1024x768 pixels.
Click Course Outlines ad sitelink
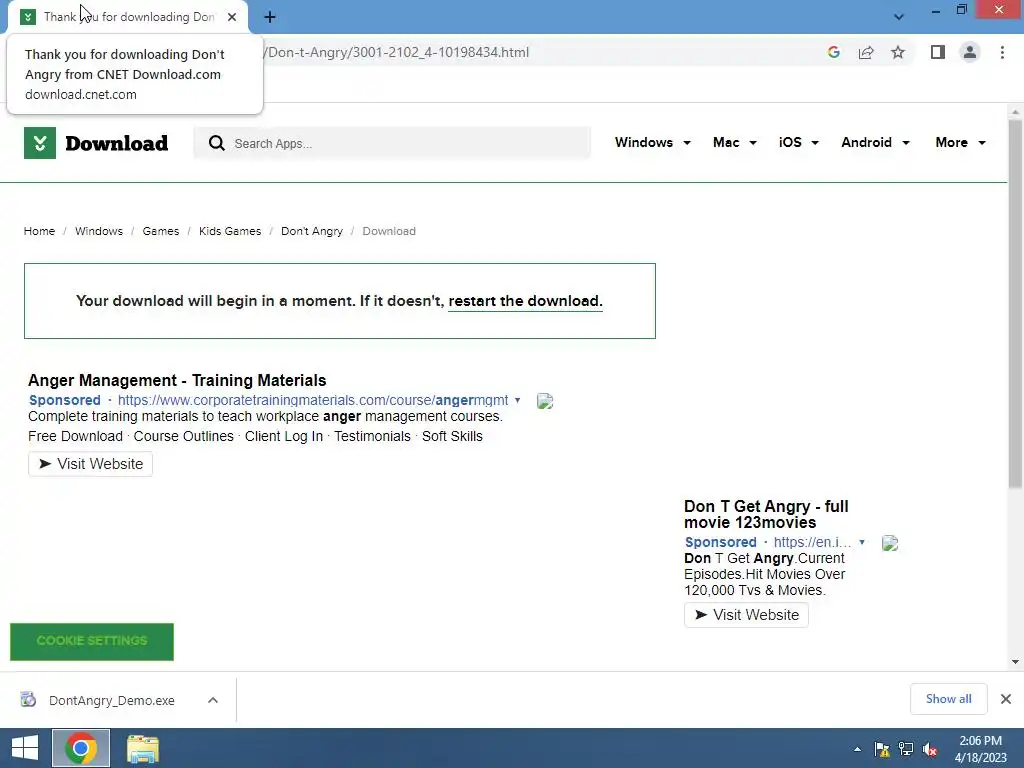tap(184, 436)
